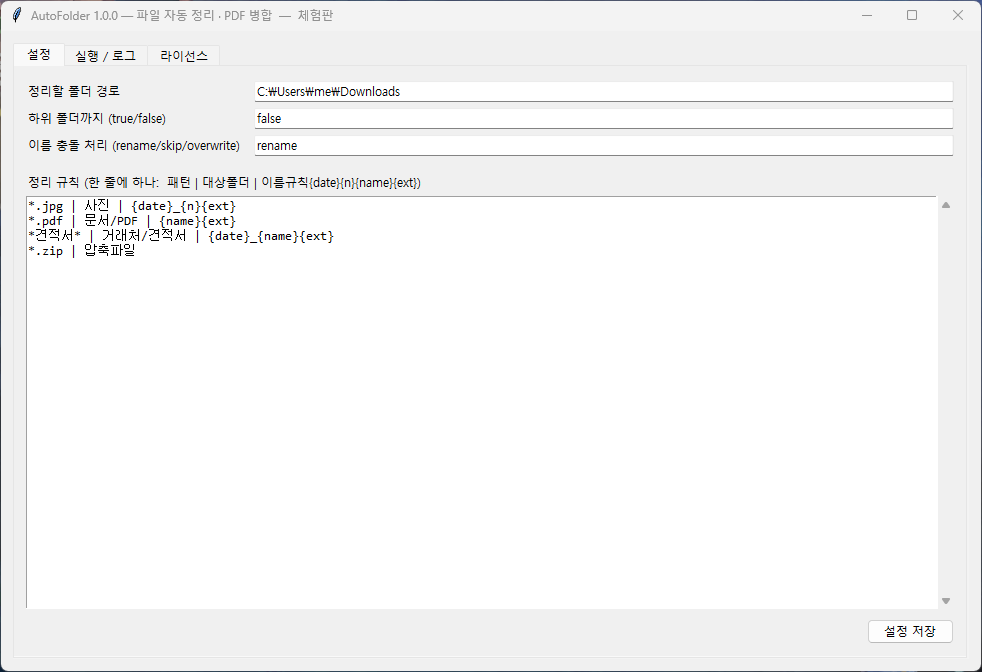Select the 설정 tab
The image size is (982, 672).
(39, 54)
